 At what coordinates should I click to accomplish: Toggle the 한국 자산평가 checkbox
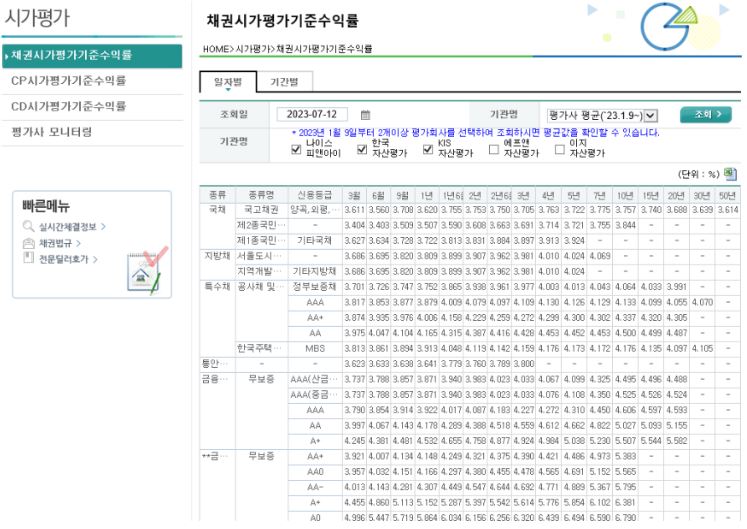click(x=362, y=150)
